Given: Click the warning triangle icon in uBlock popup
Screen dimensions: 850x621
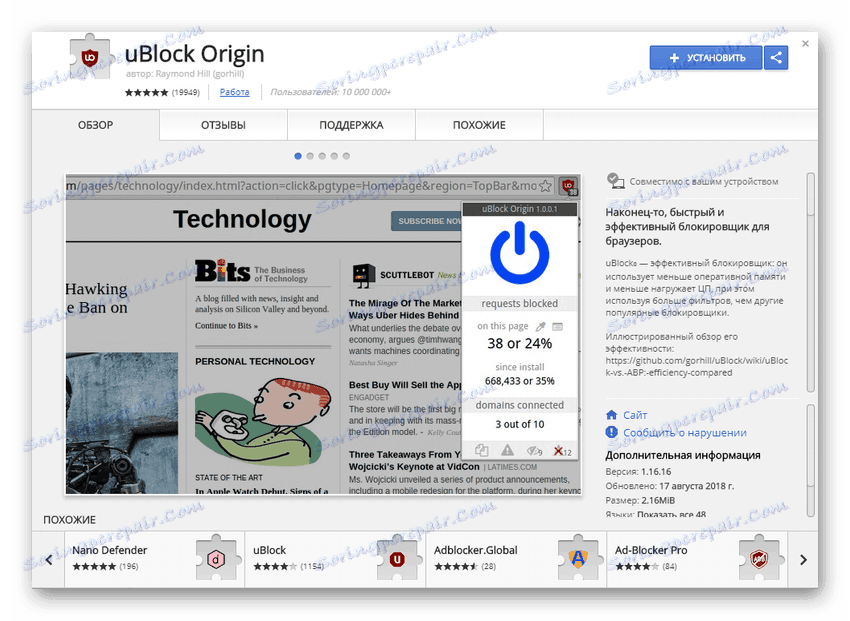Looking at the screenshot, I should [507, 450].
